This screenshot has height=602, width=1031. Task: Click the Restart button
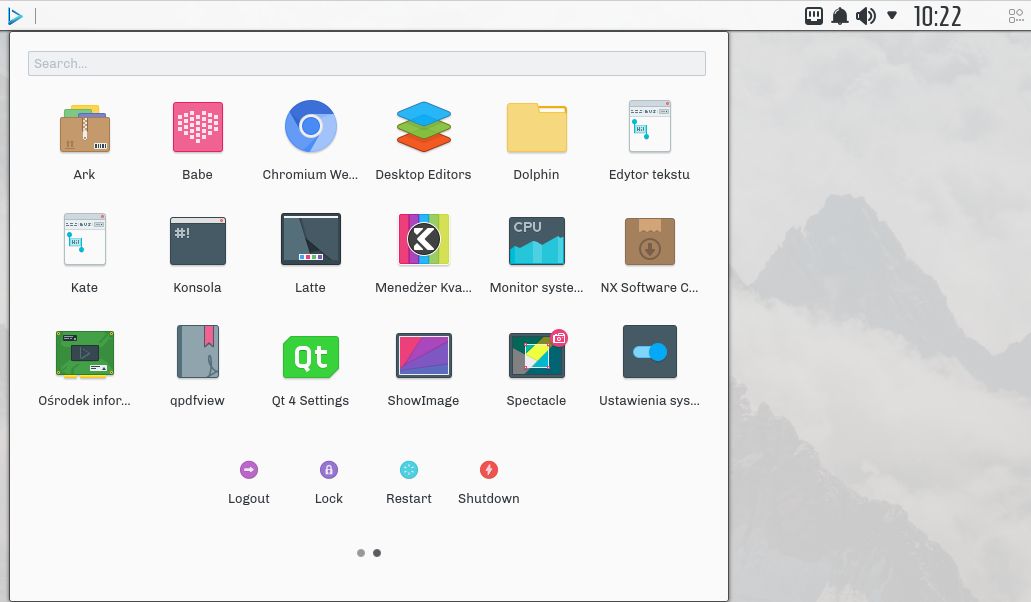[x=409, y=482]
